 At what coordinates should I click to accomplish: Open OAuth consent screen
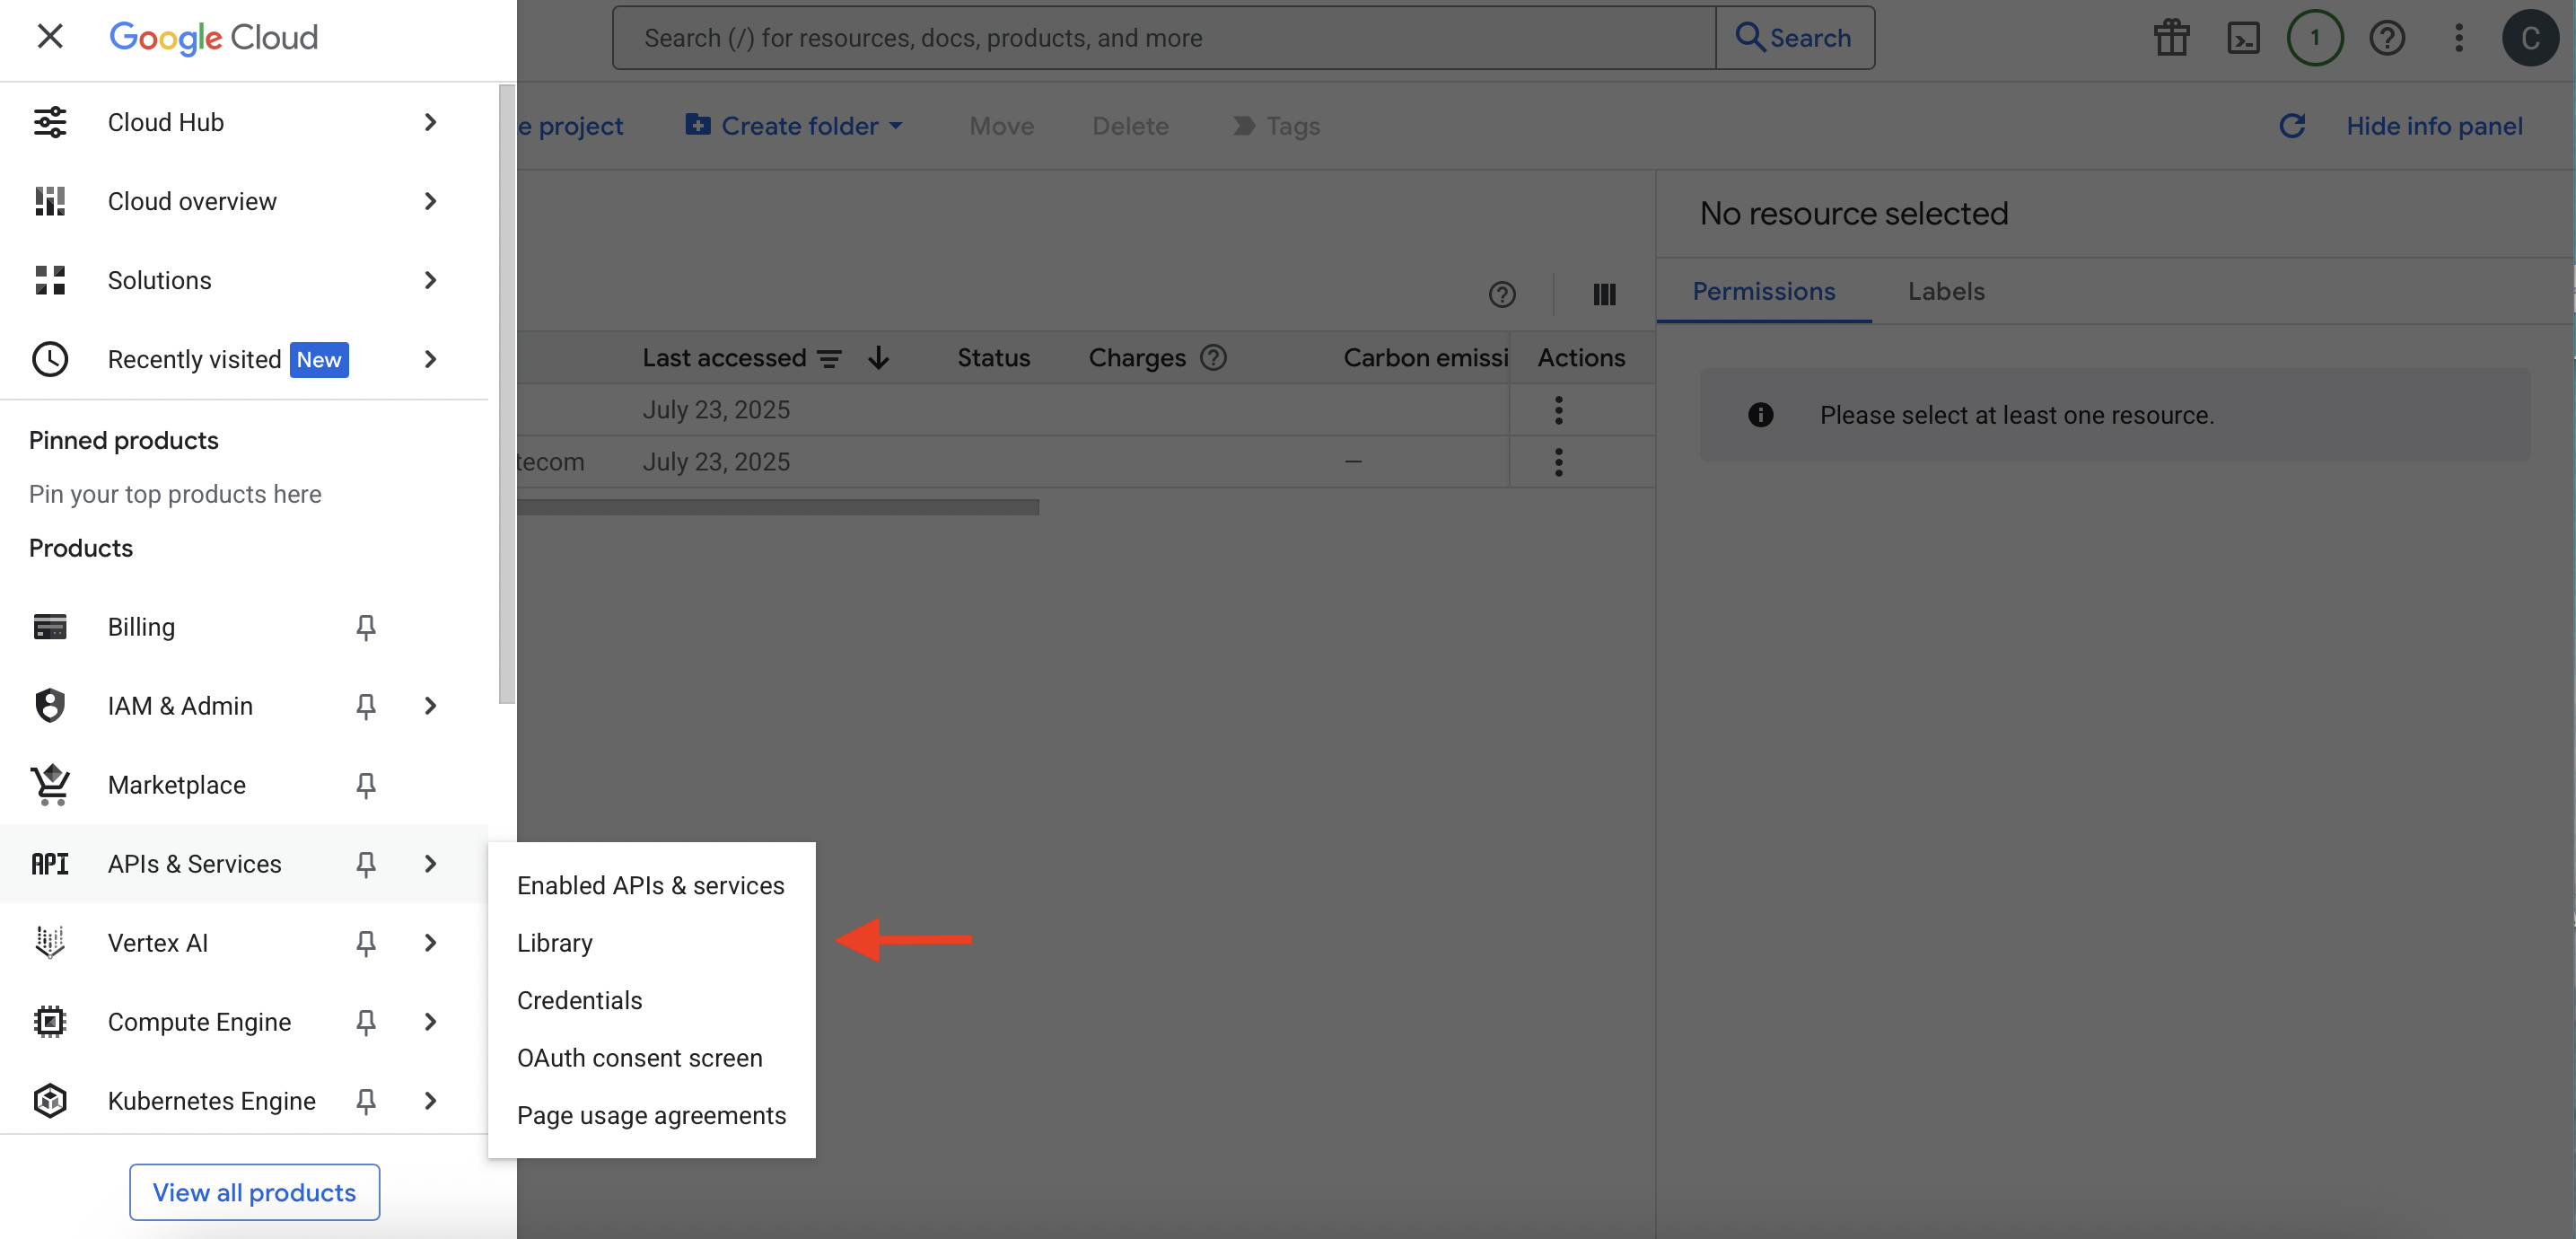point(651,1058)
